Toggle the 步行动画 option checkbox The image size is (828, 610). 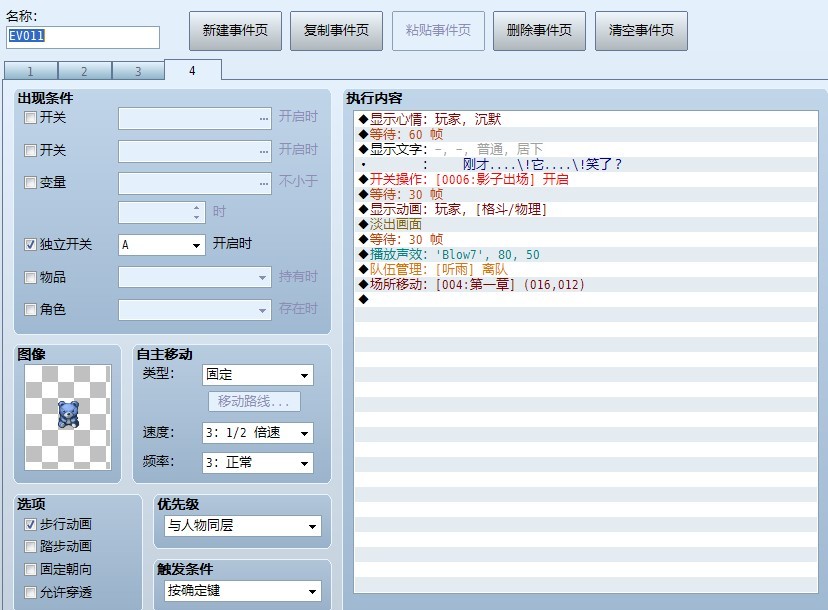pyautogui.click(x=31, y=524)
